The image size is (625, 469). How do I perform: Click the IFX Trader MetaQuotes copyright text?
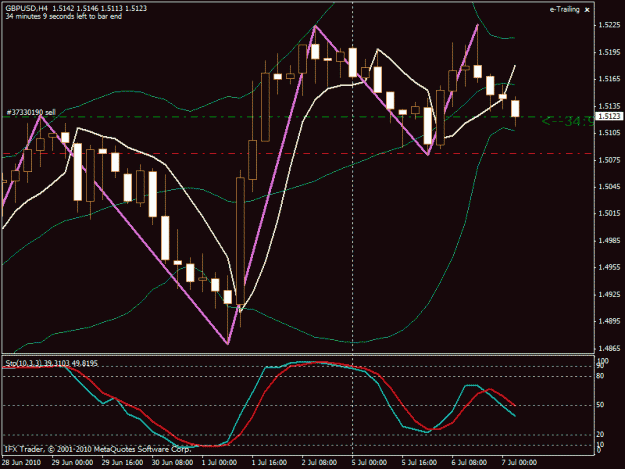pyautogui.click(x=97, y=449)
